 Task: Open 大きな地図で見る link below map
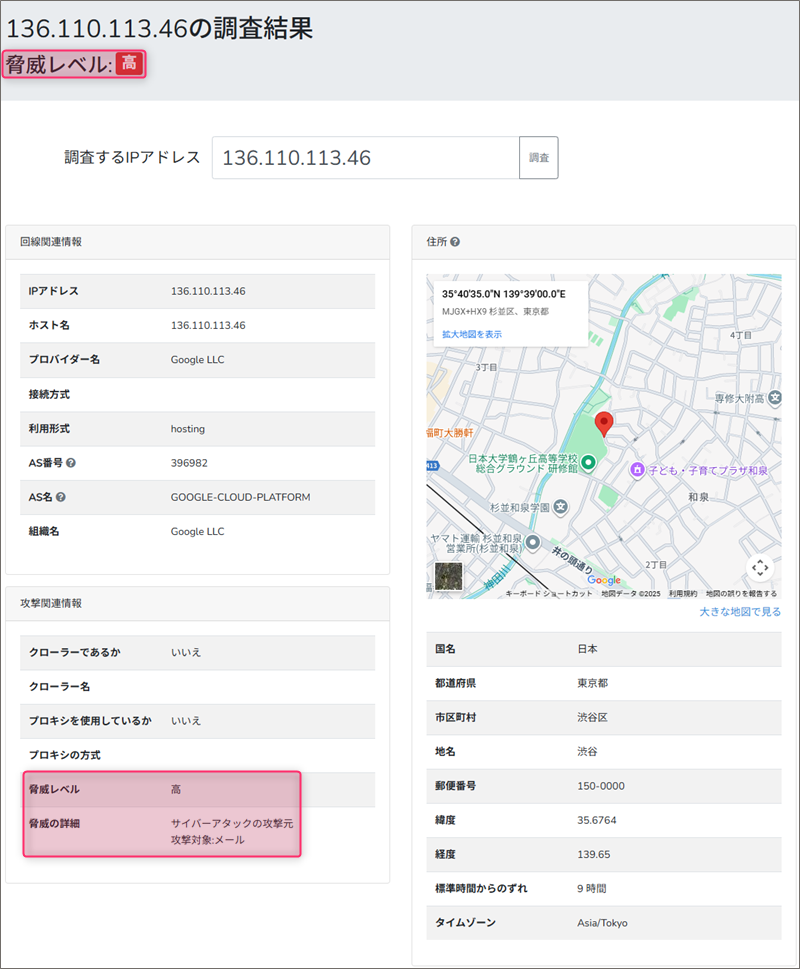pos(739,612)
